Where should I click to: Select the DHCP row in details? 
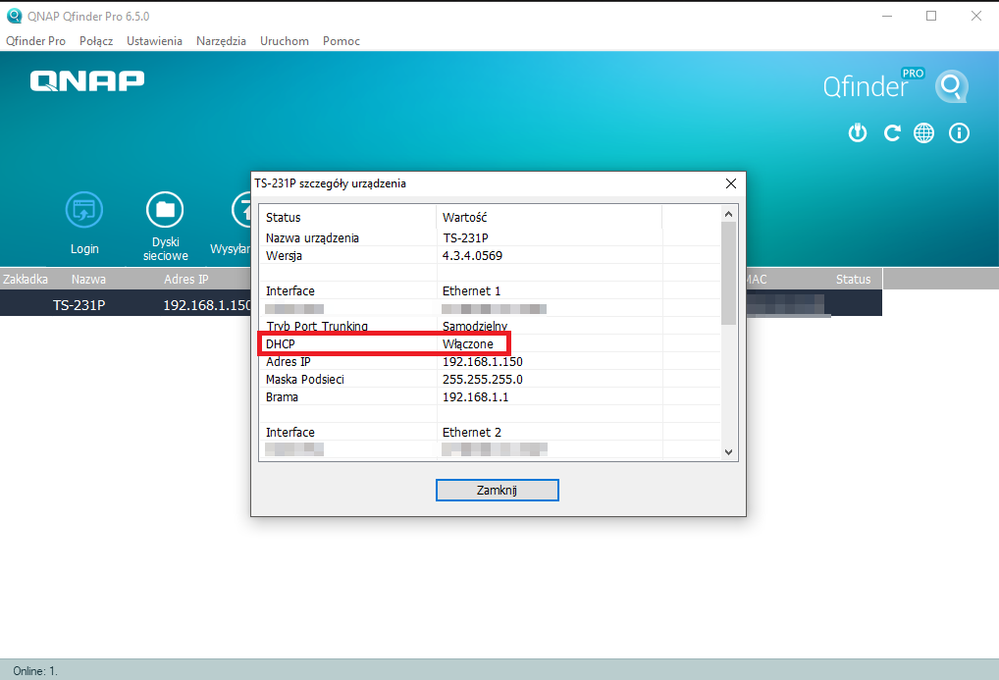[x=385, y=344]
